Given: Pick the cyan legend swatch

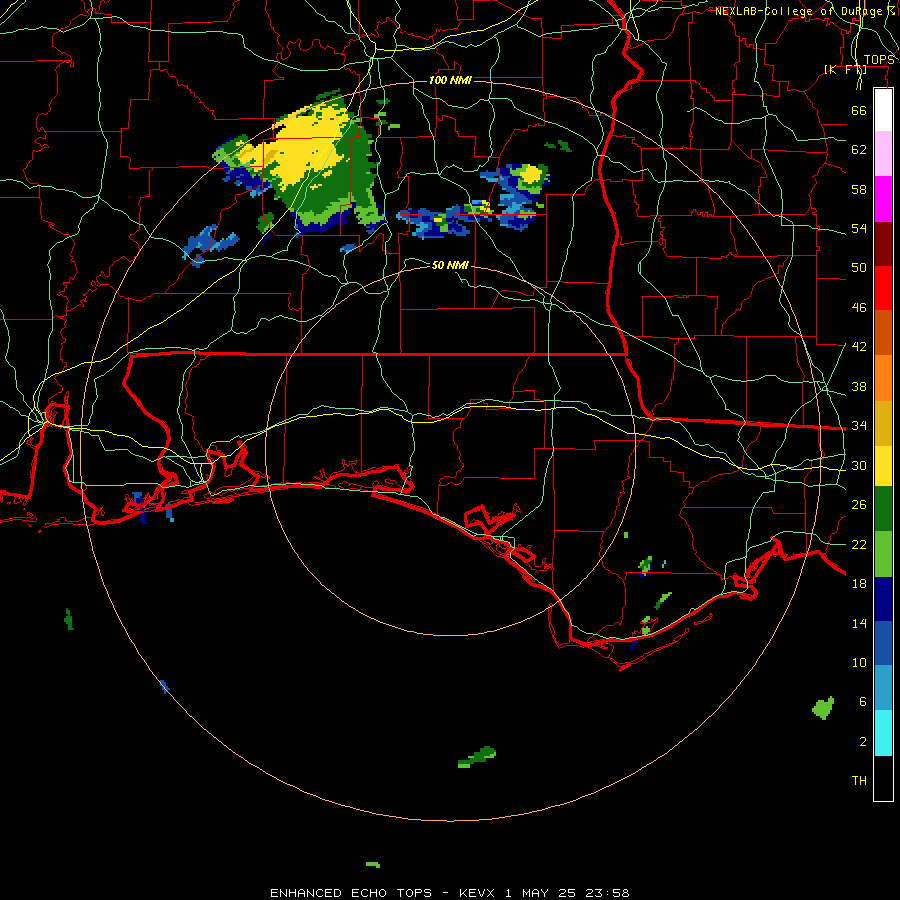Looking at the screenshot, I should (883, 733).
